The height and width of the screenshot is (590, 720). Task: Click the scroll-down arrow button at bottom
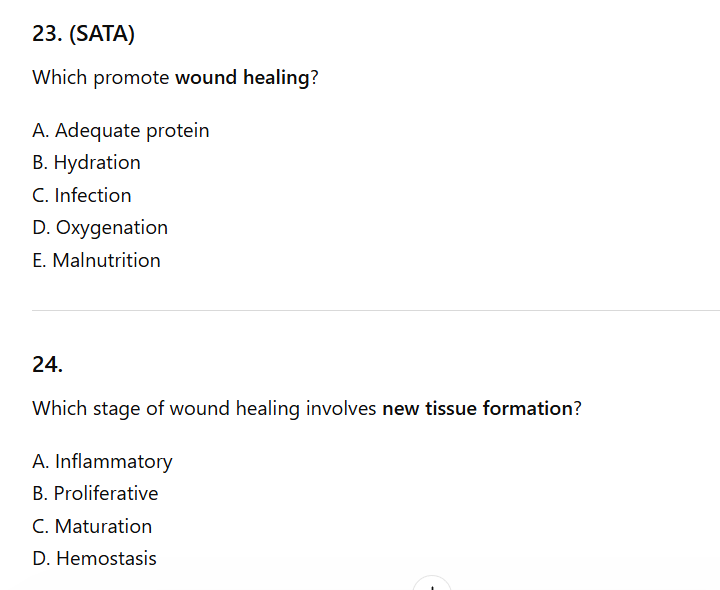pyautogui.click(x=432, y=585)
